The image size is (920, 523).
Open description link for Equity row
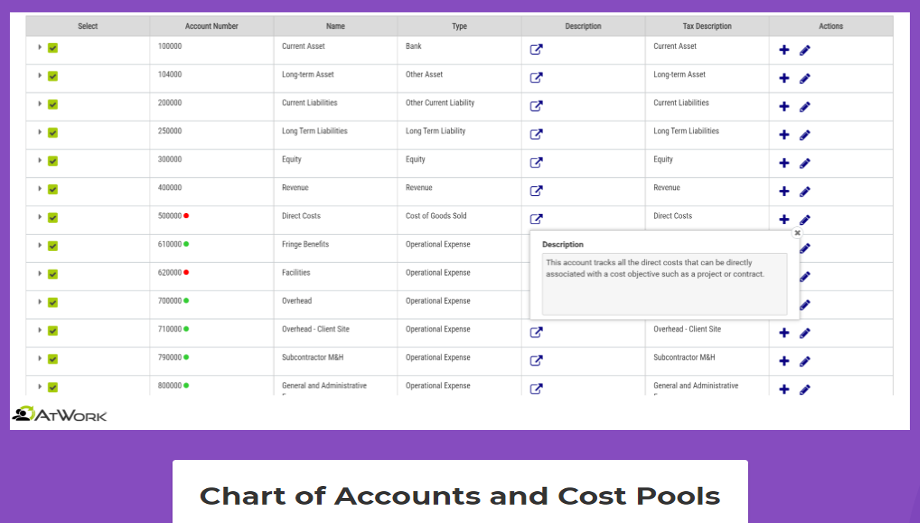[536, 163]
